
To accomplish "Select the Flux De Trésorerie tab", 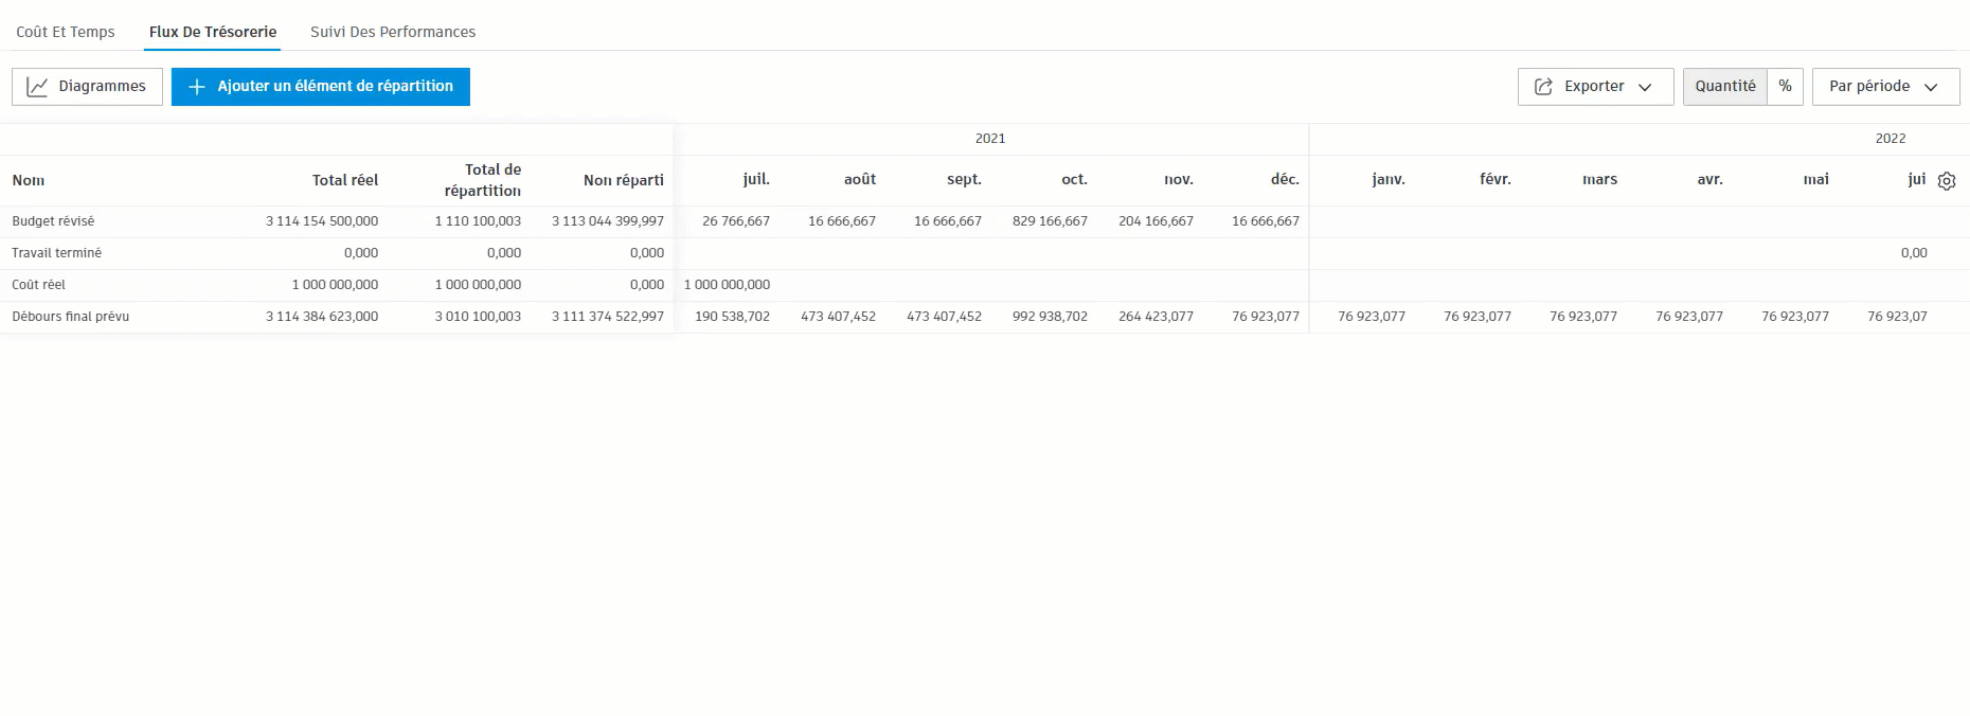I will pyautogui.click(x=212, y=32).
